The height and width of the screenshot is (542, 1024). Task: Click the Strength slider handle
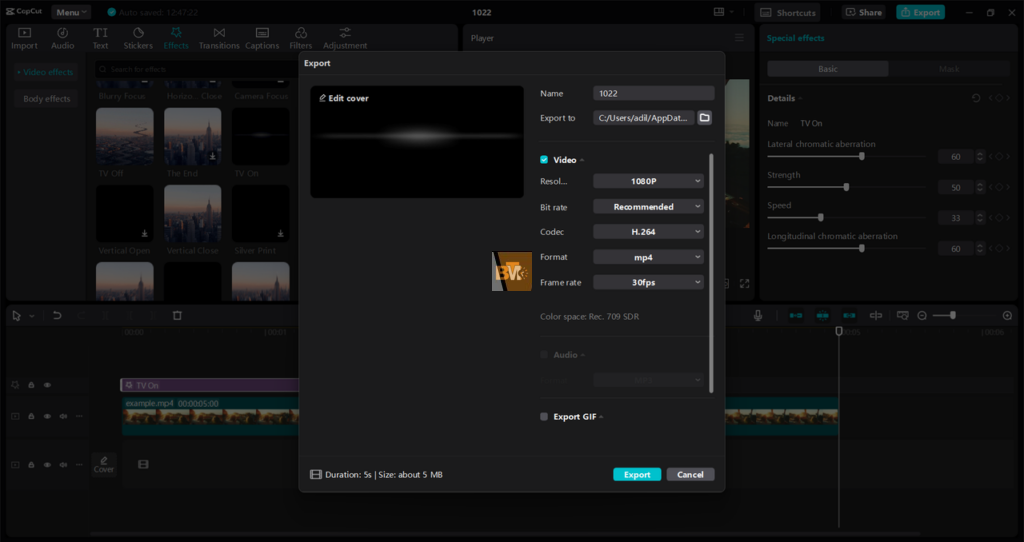pyautogui.click(x=846, y=187)
